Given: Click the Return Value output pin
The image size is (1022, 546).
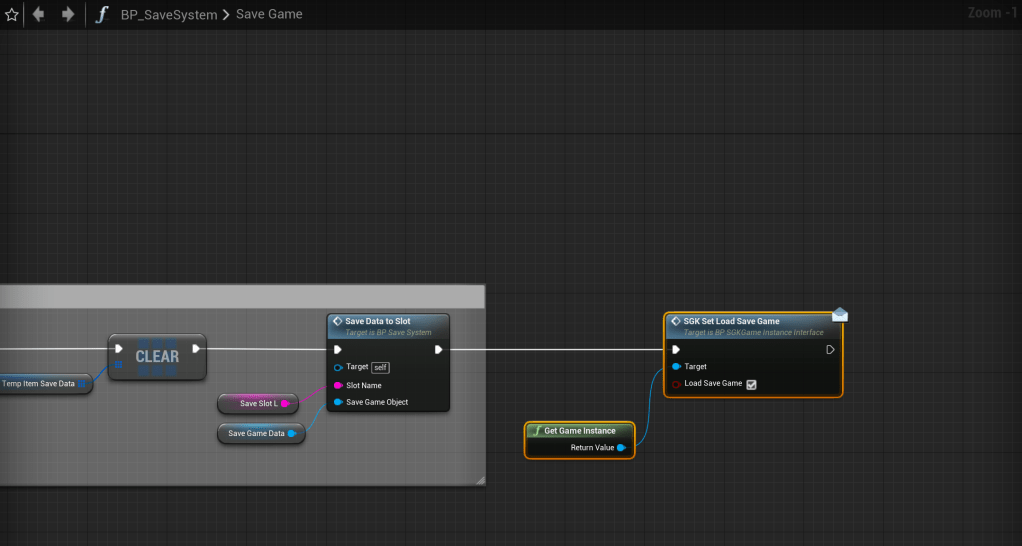Looking at the screenshot, I should (x=622, y=448).
